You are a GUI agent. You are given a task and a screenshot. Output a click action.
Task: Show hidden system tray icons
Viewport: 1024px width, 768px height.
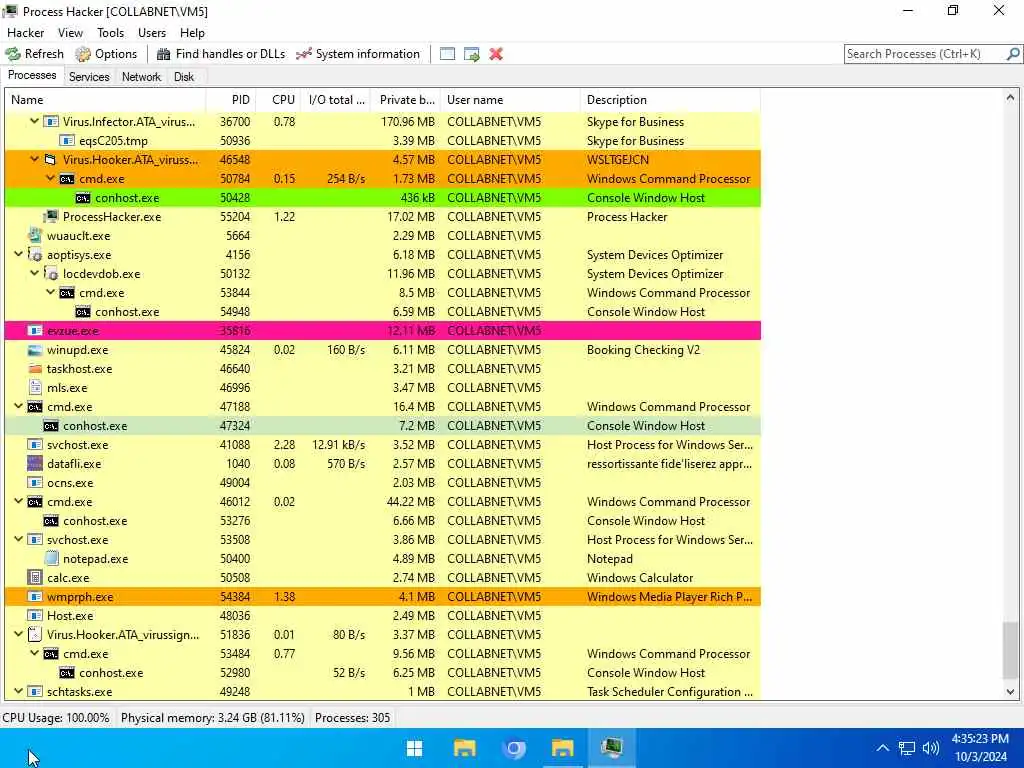click(x=882, y=748)
